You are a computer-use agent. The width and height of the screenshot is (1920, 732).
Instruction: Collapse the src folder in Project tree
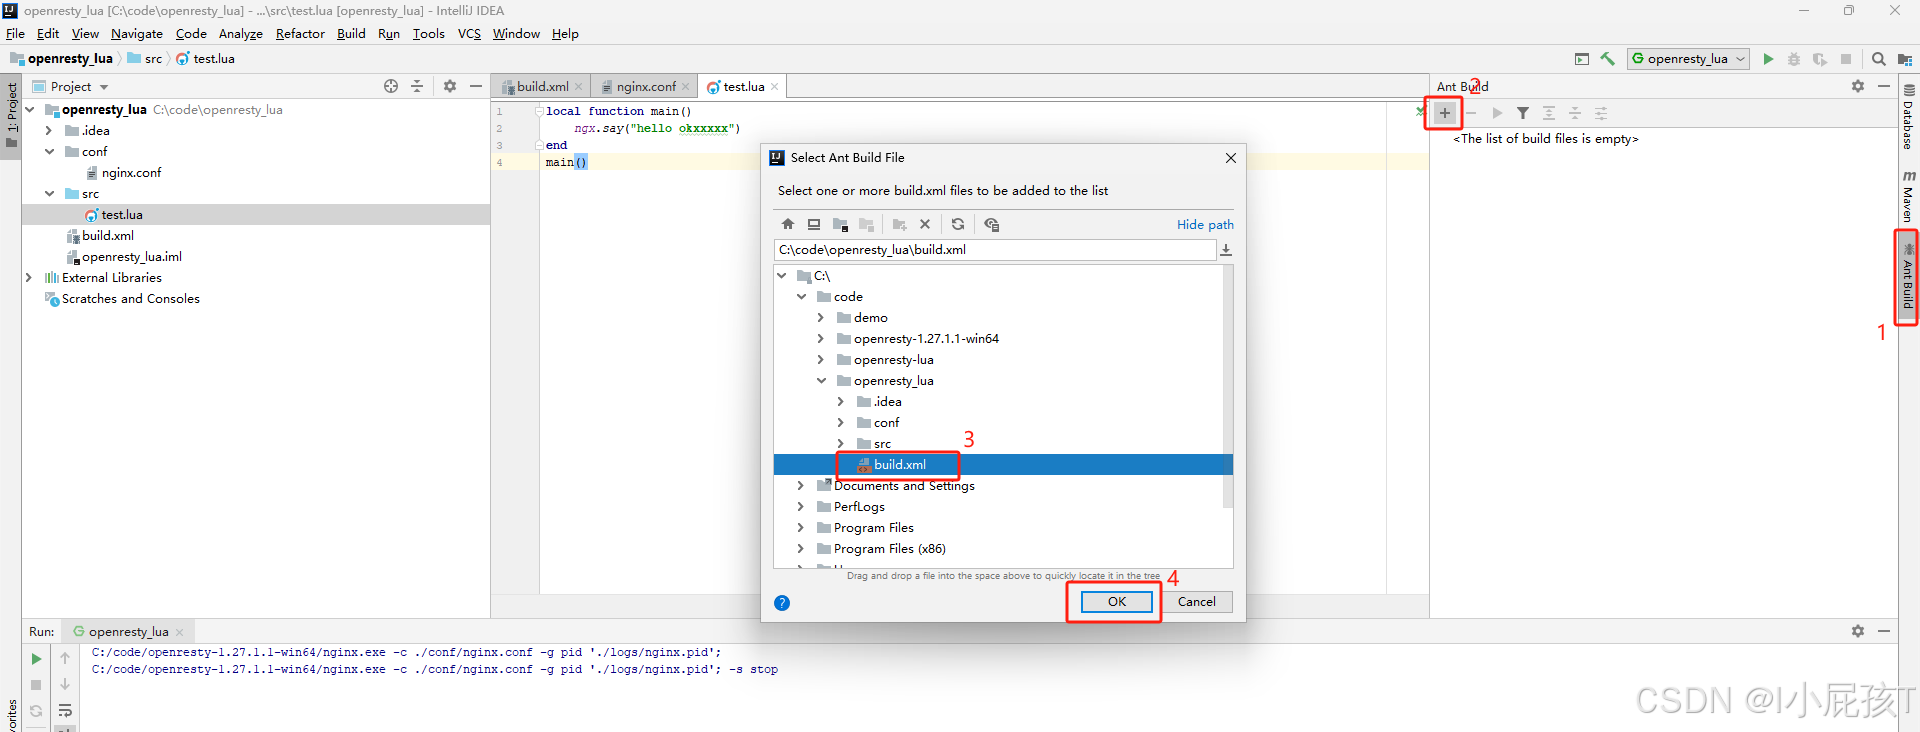[x=49, y=194]
